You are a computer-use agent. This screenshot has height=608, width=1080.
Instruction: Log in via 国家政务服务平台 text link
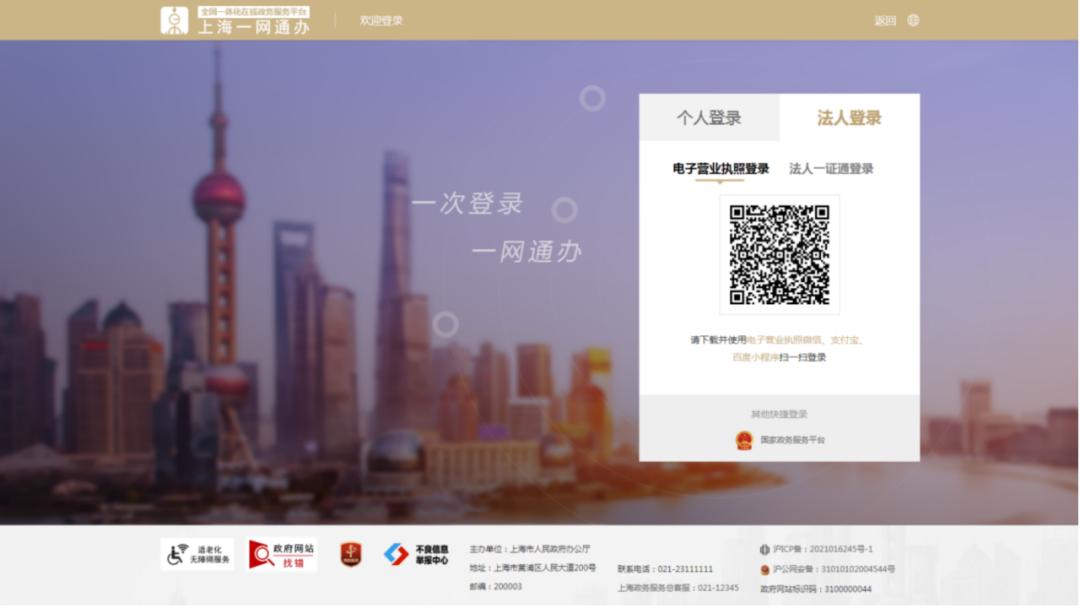[792, 440]
